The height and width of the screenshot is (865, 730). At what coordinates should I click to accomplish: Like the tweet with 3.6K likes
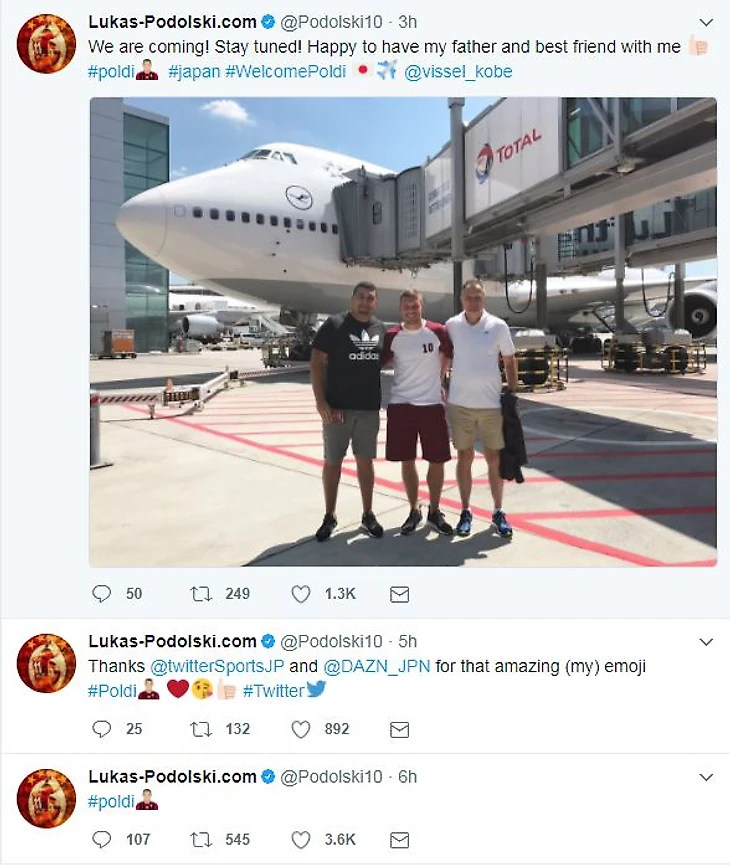point(301,839)
